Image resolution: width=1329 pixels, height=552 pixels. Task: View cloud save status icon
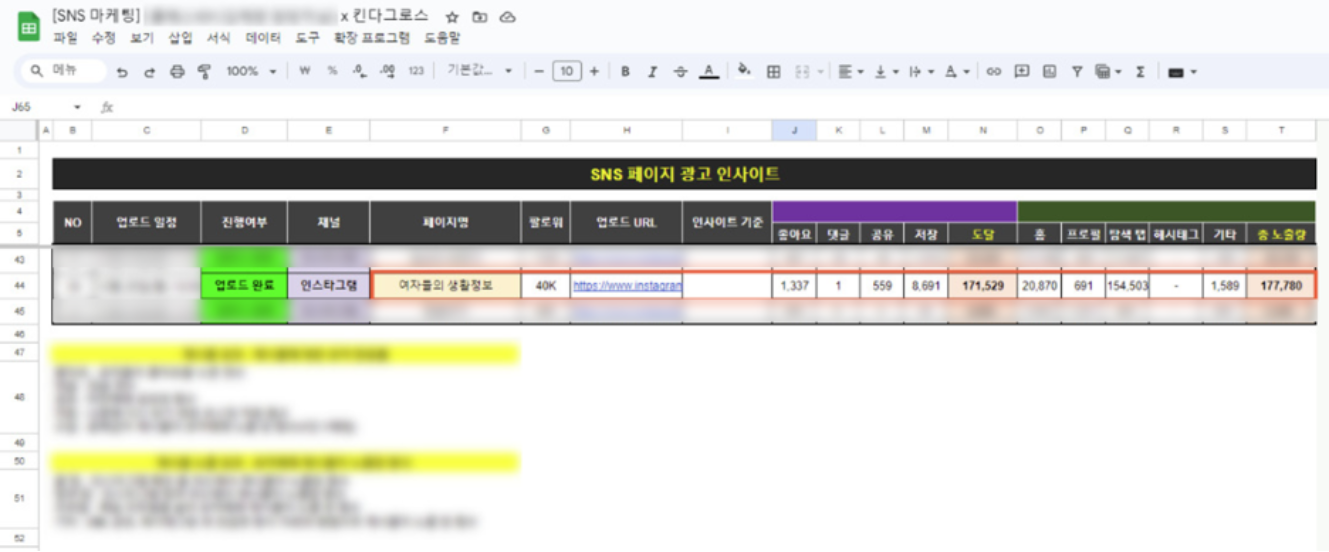(508, 17)
